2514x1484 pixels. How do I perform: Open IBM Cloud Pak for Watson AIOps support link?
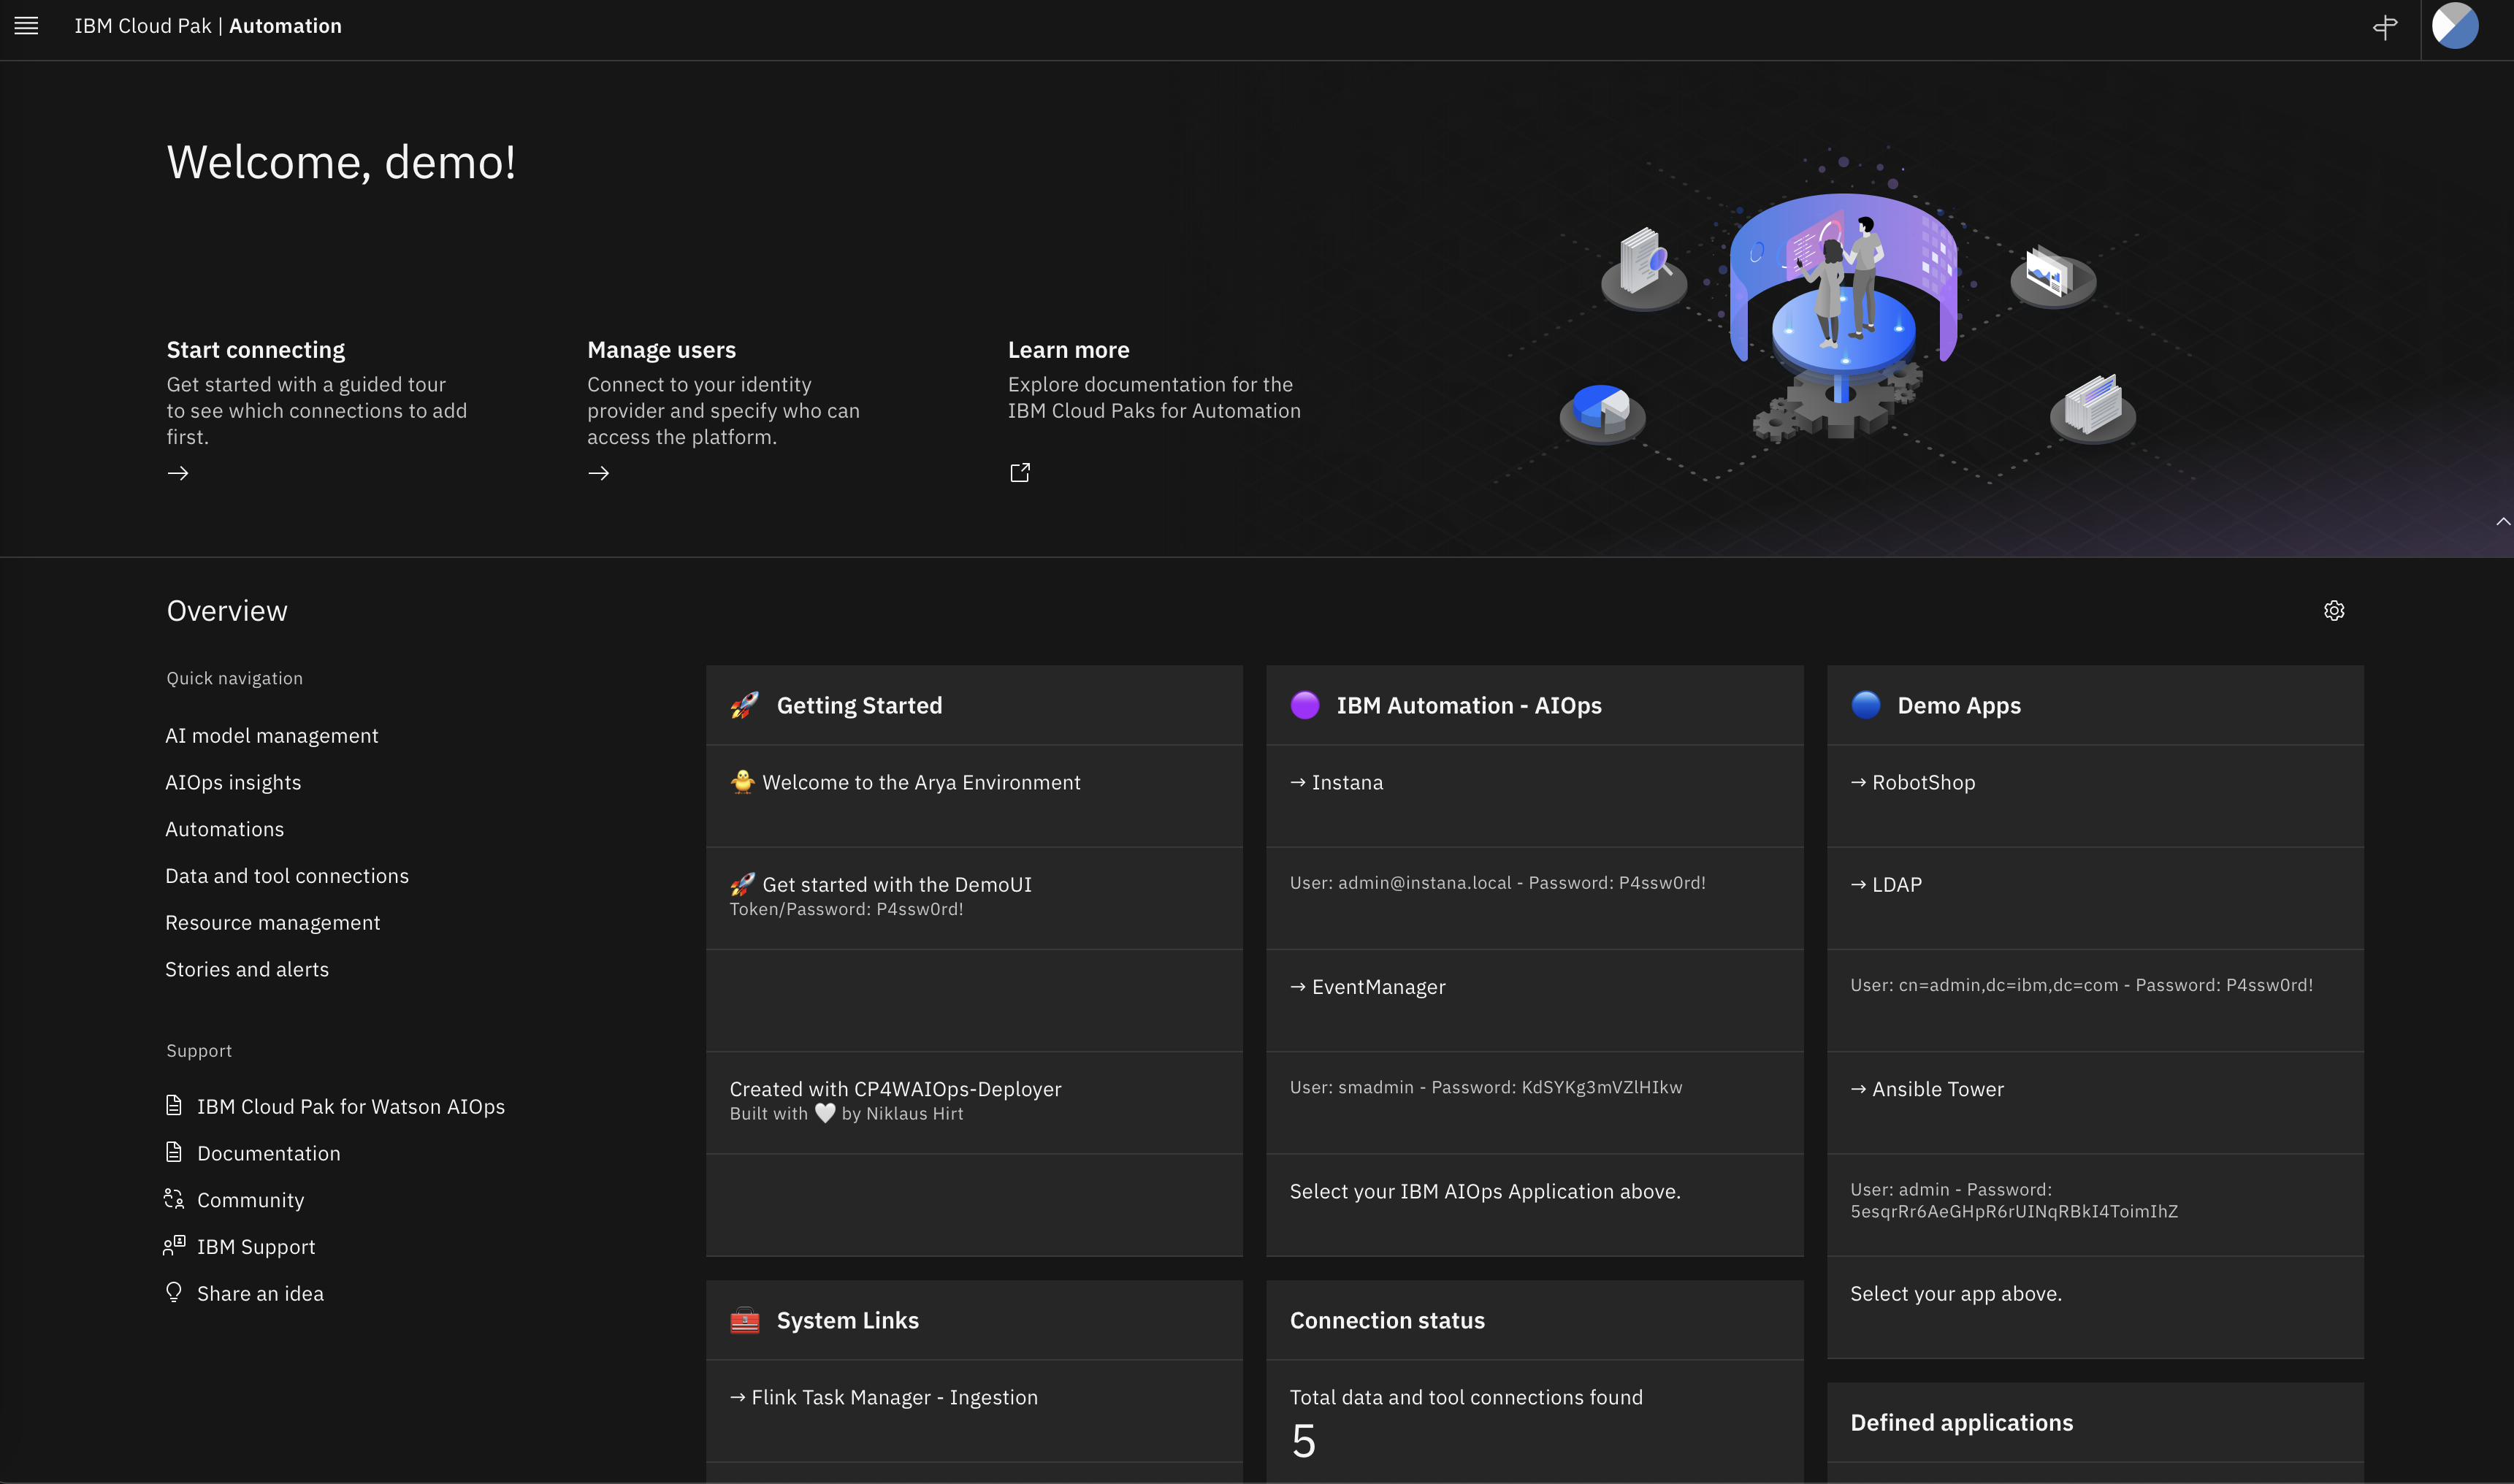pyautogui.click(x=351, y=1107)
